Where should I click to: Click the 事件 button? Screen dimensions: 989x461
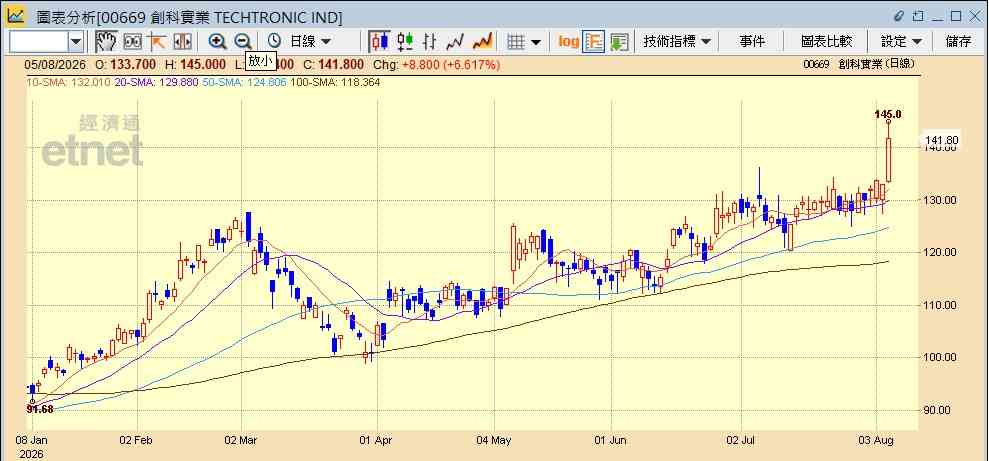click(x=752, y=42)
